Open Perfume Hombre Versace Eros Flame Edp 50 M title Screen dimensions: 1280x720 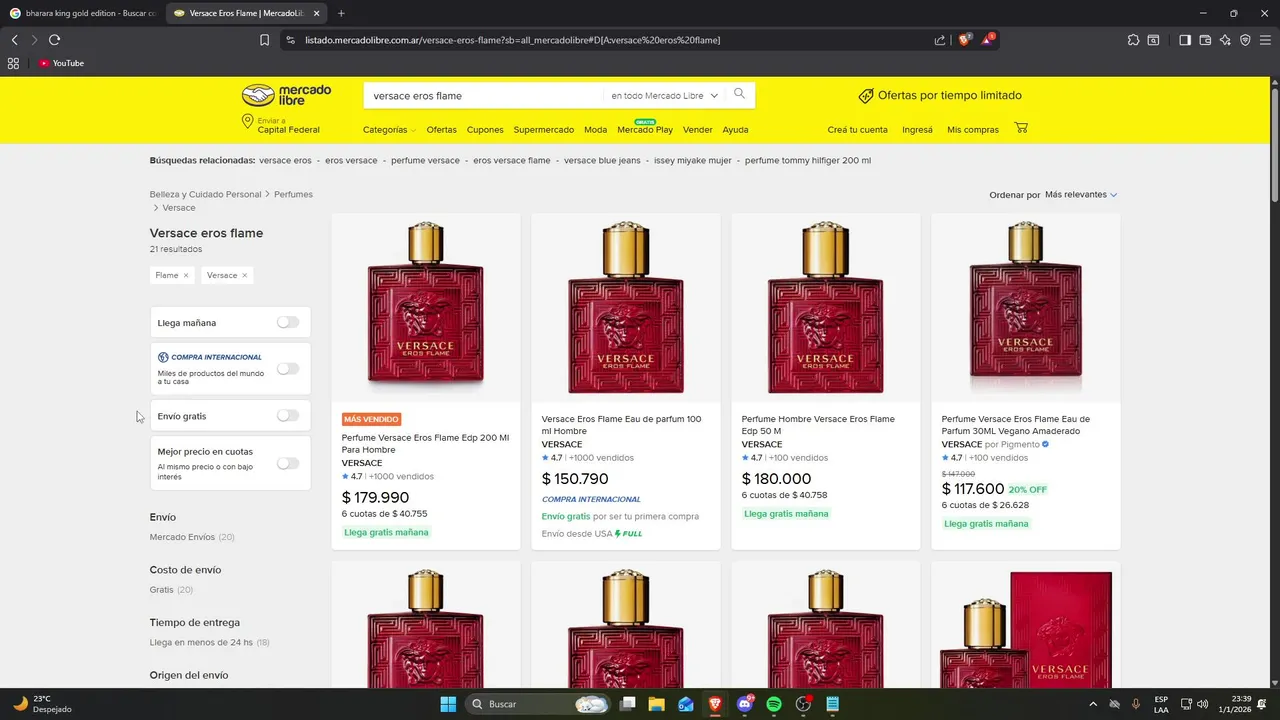click(818, 425)
